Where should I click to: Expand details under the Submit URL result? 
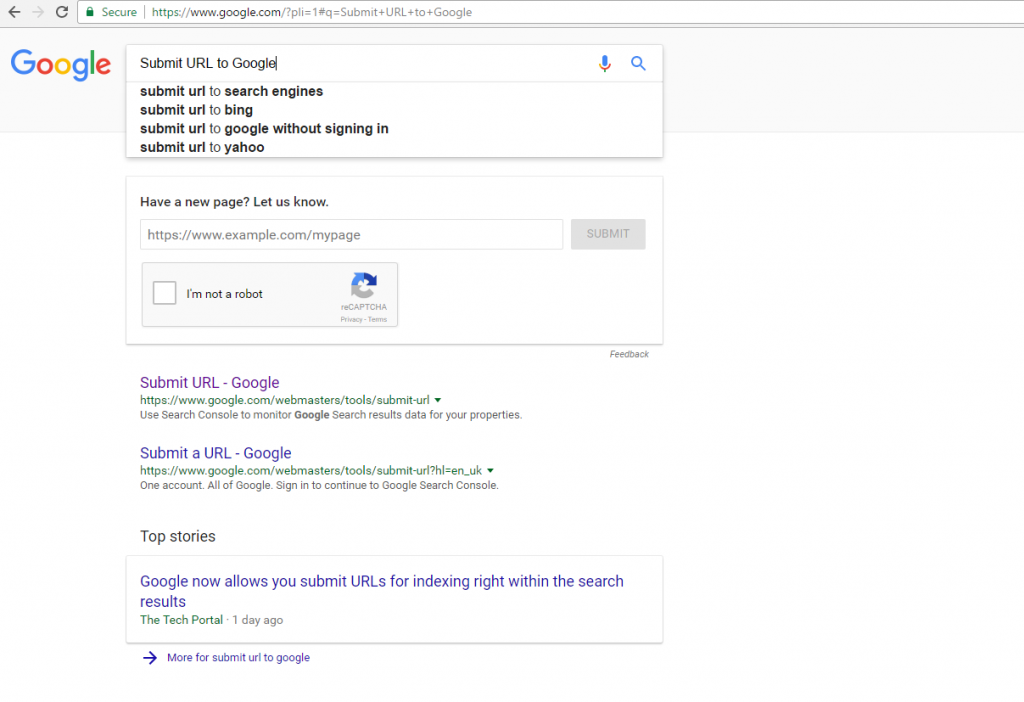tap(438, 399)
